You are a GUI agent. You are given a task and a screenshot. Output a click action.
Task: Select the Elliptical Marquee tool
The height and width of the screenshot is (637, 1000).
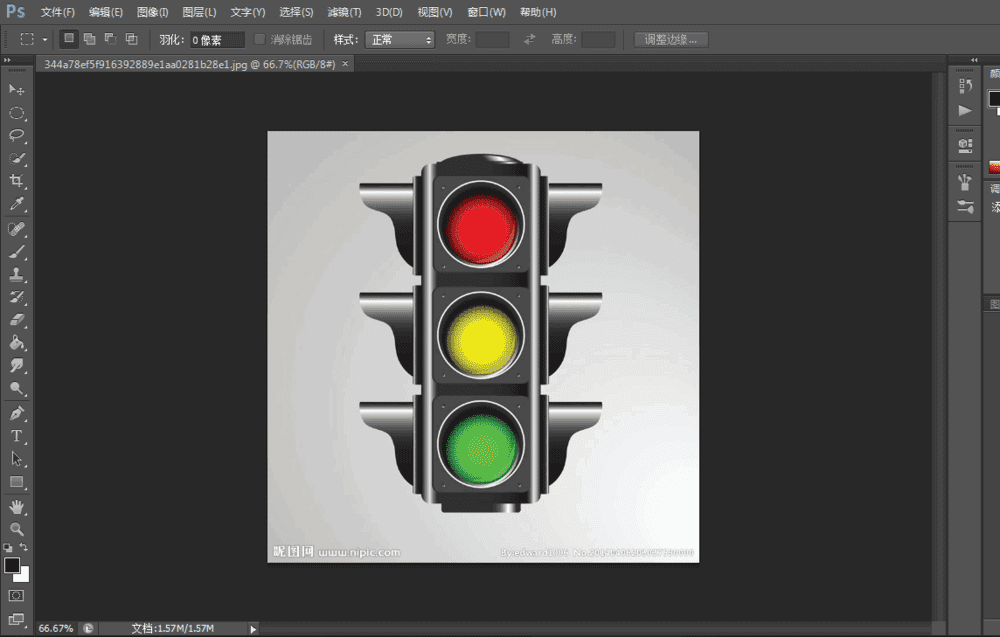(x=17, y=113)
